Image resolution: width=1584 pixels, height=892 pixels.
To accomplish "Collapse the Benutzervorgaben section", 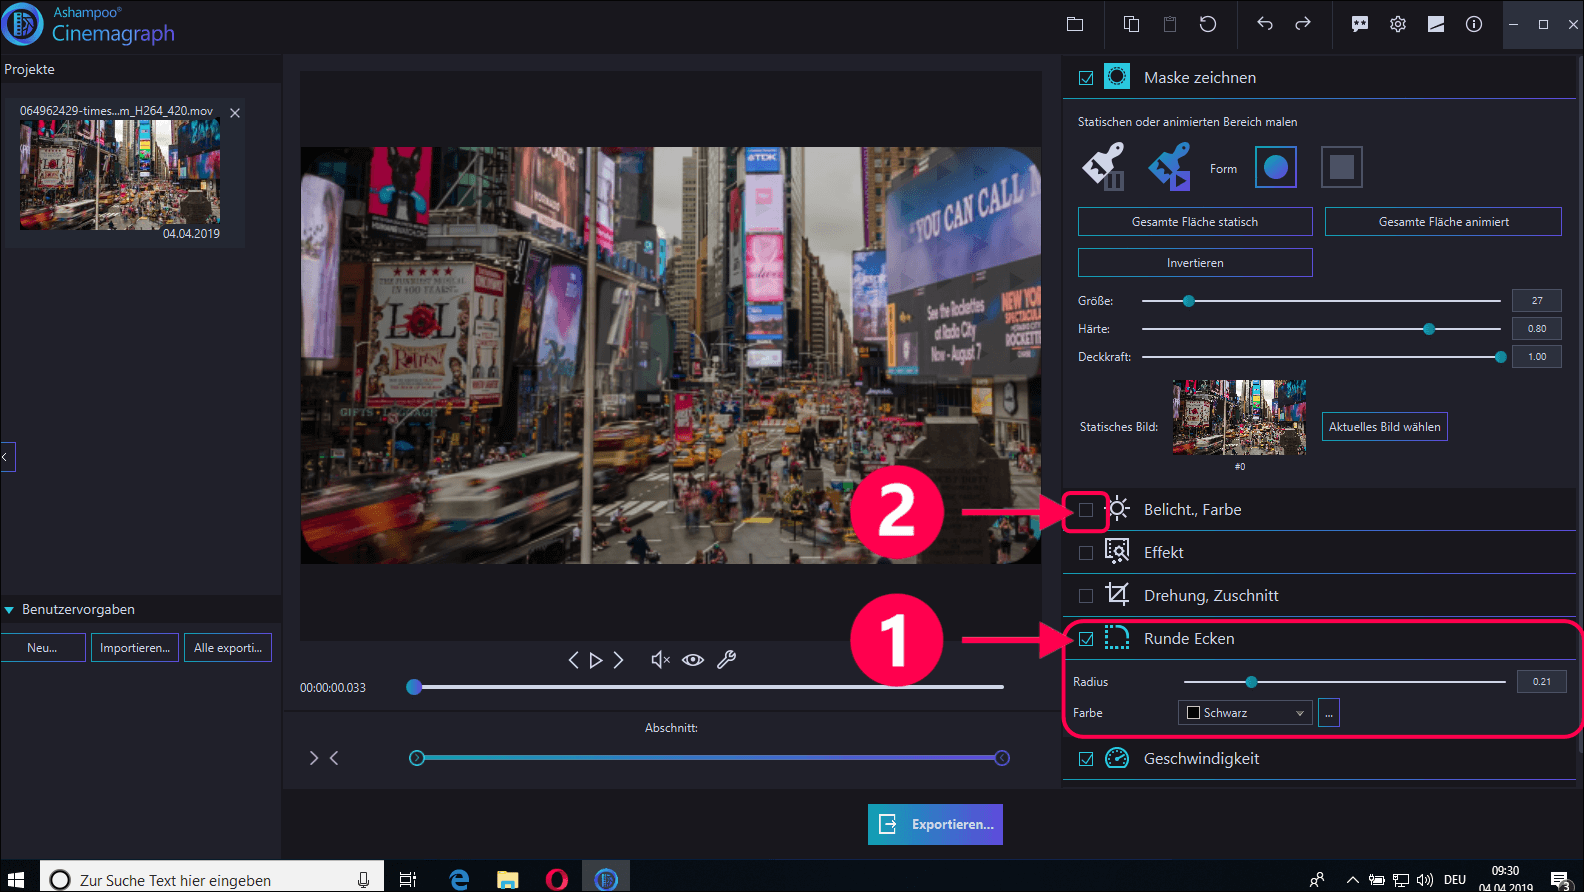I will [x=9, y=610].
